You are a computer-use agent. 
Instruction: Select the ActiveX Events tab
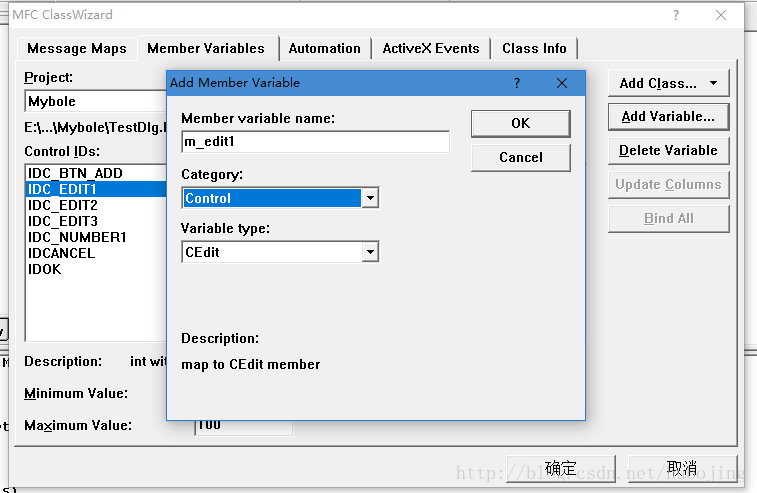[x=431, y=48]
